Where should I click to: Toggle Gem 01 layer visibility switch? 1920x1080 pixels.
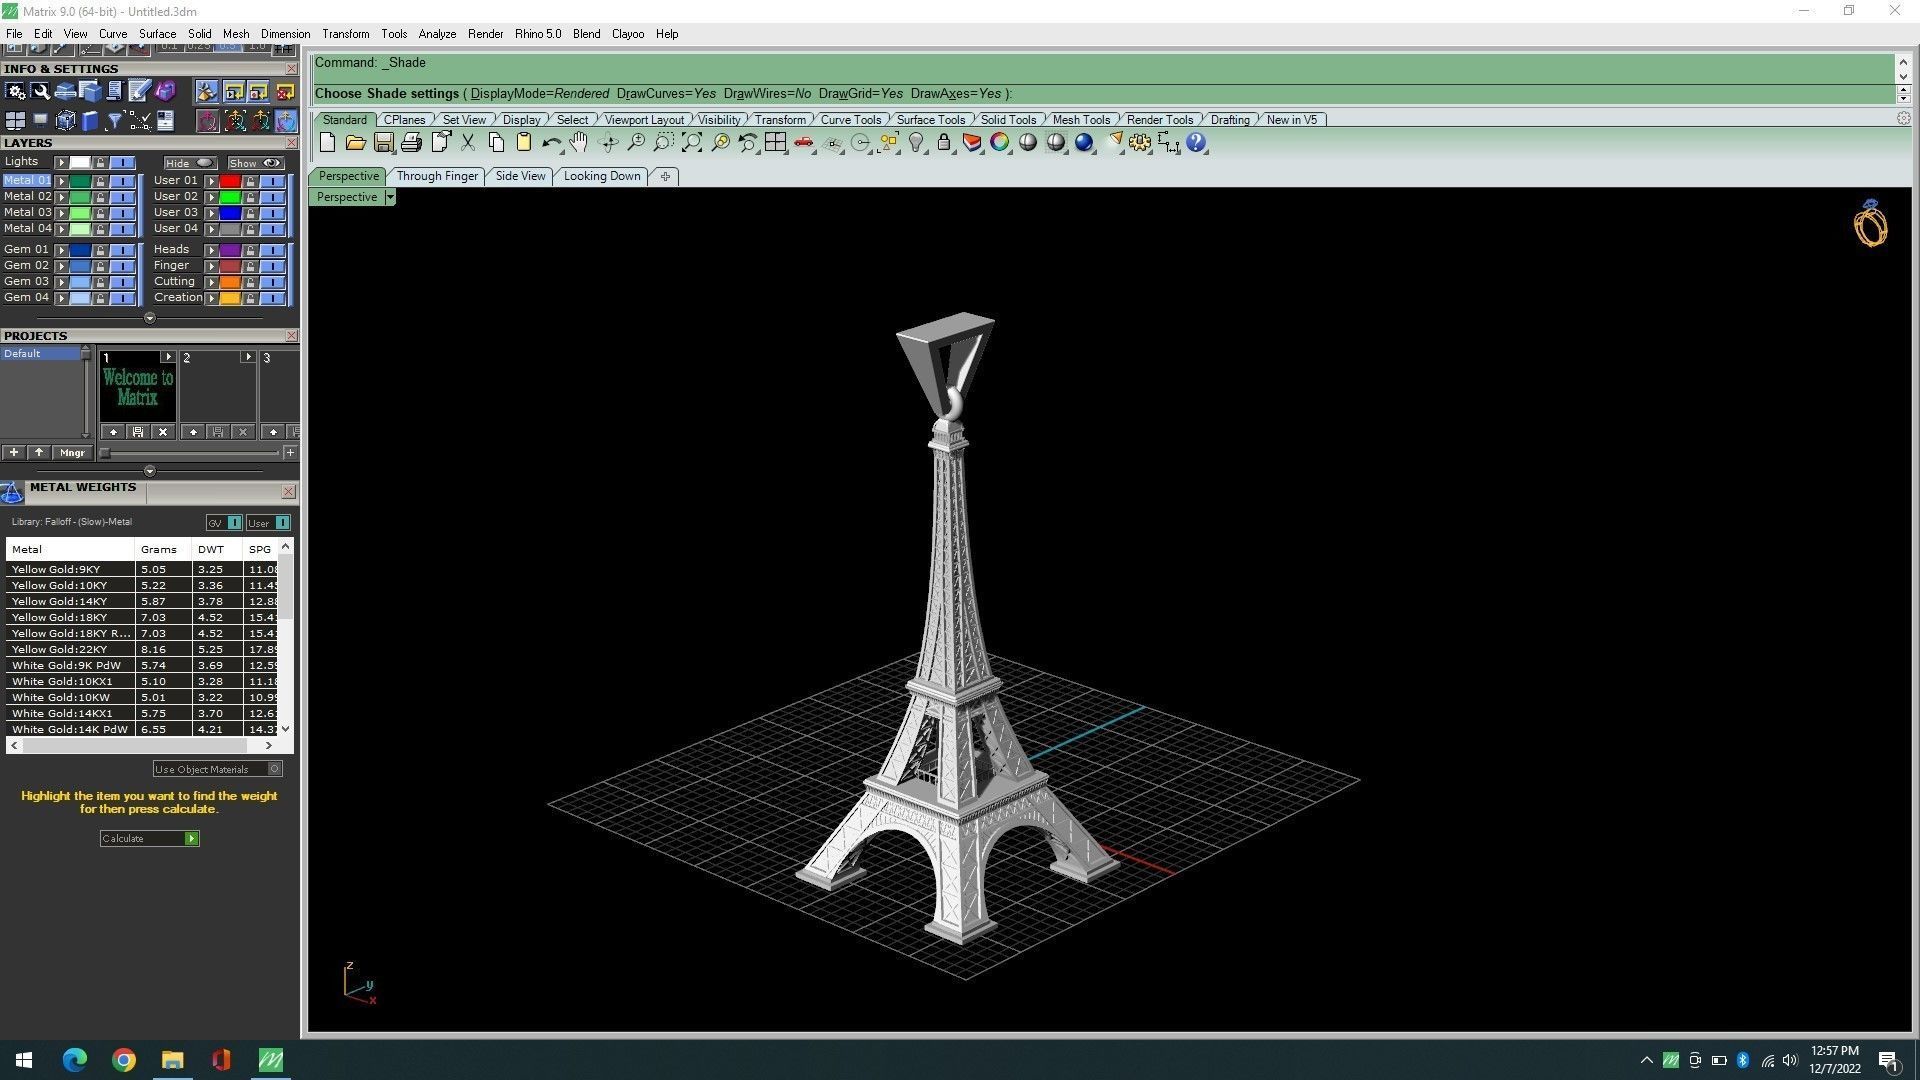pyautogui.click(x=123, y=250)
